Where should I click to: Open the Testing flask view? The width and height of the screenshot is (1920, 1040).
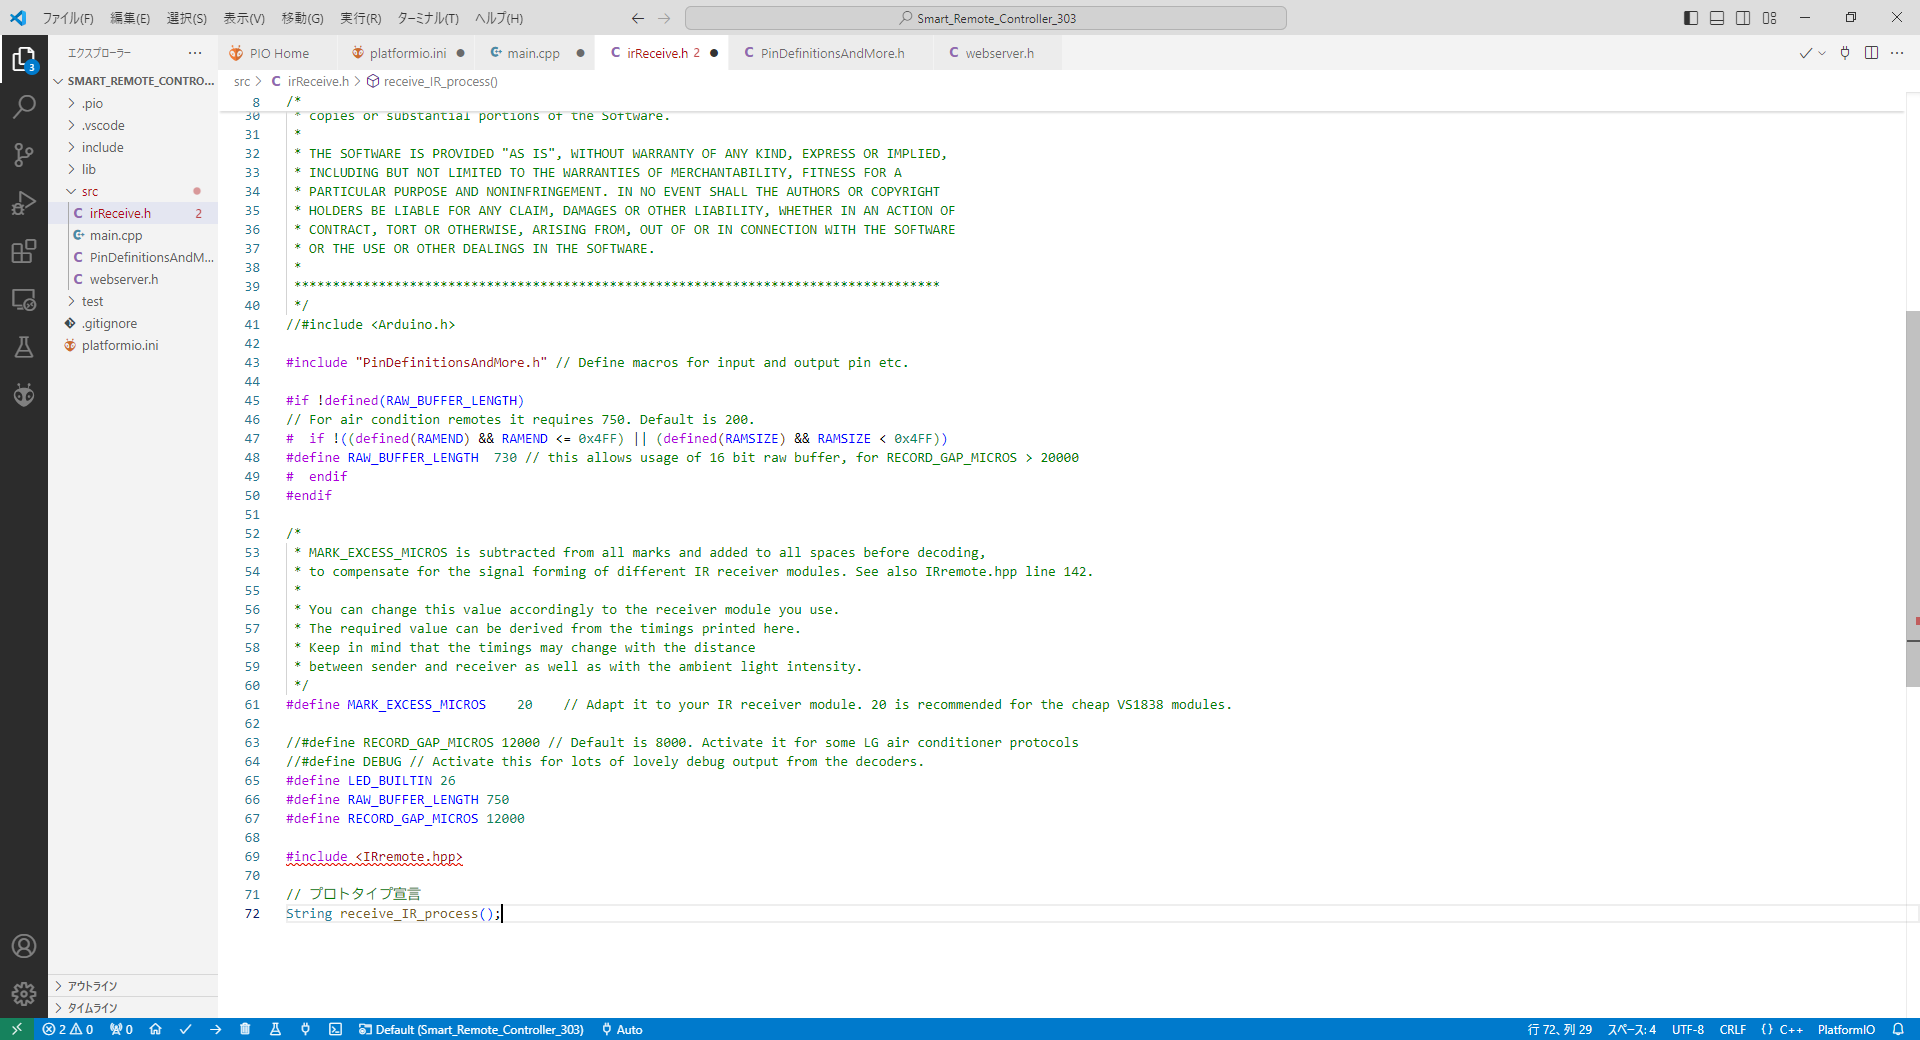click(24, 347)
